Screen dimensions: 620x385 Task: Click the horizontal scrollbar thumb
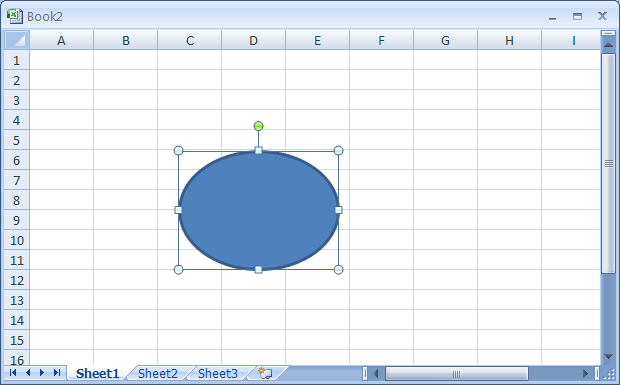click(x=457, y=373)
